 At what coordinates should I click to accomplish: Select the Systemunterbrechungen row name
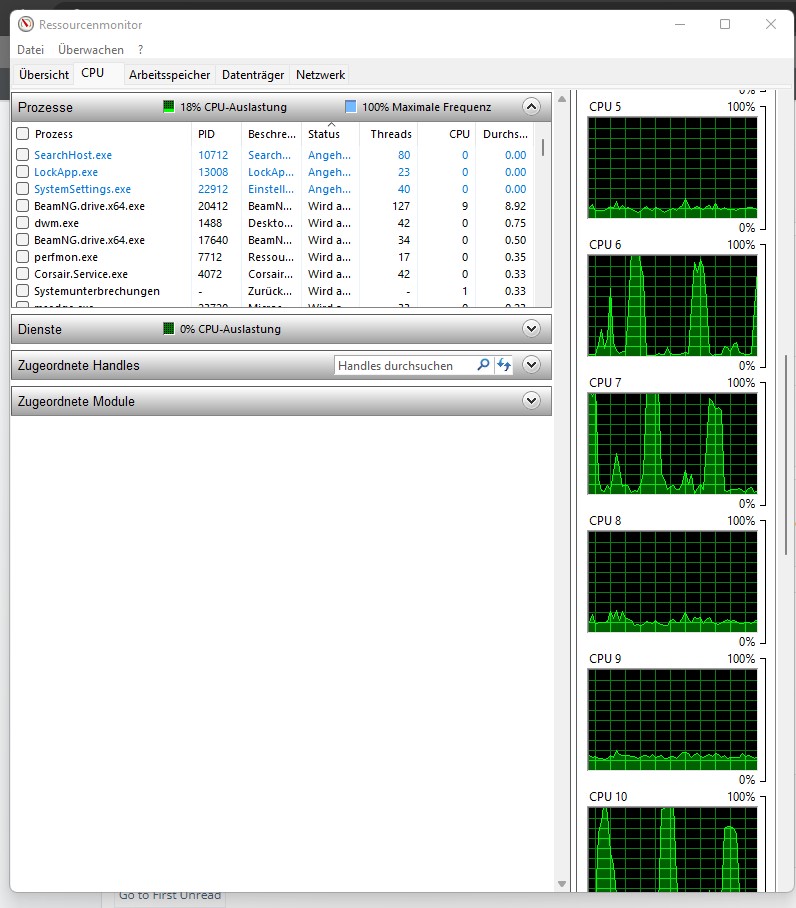coord(97,291)
